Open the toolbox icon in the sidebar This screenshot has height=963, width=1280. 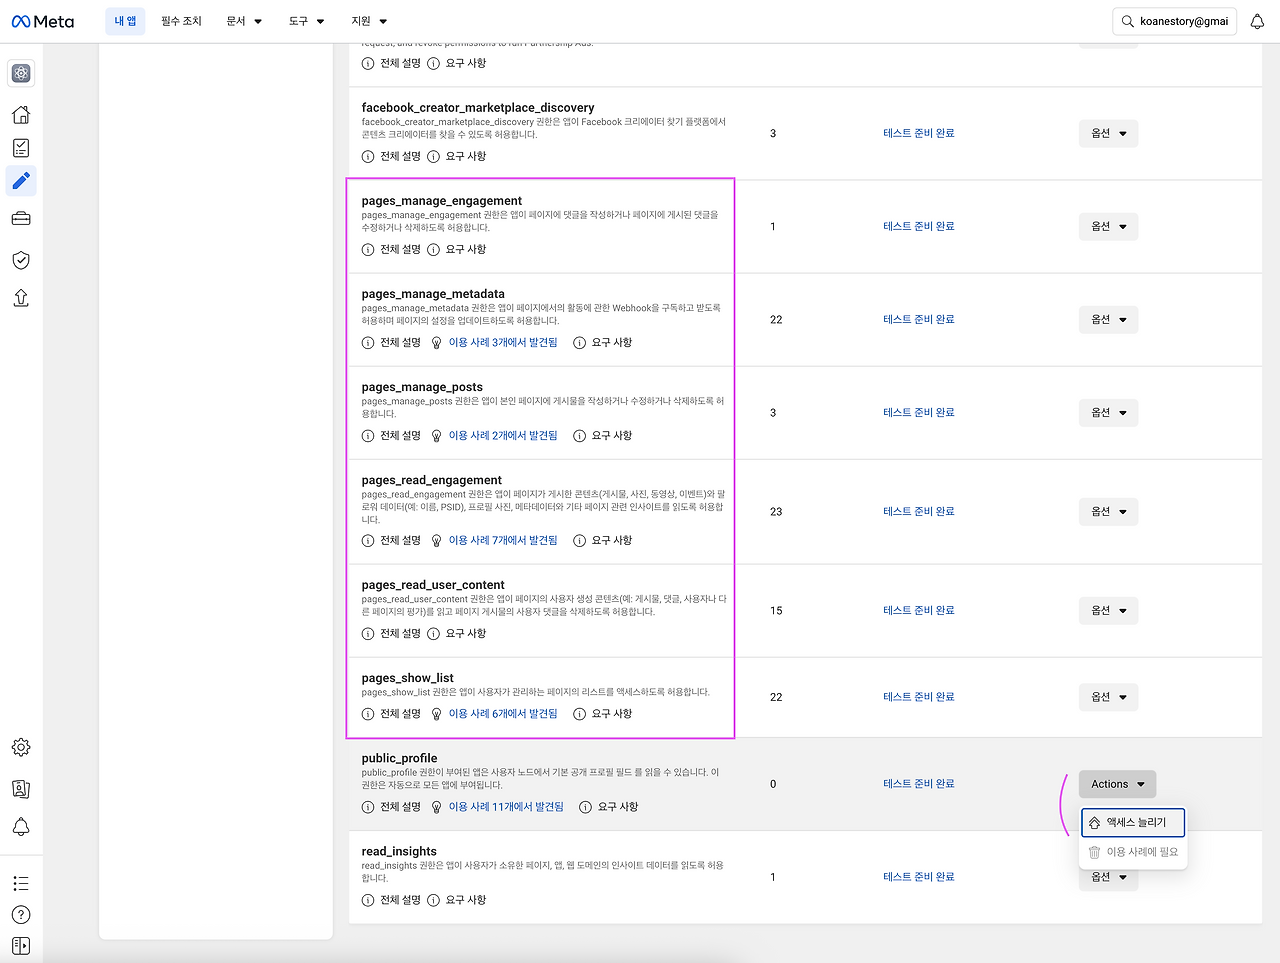tap(21, 219)
